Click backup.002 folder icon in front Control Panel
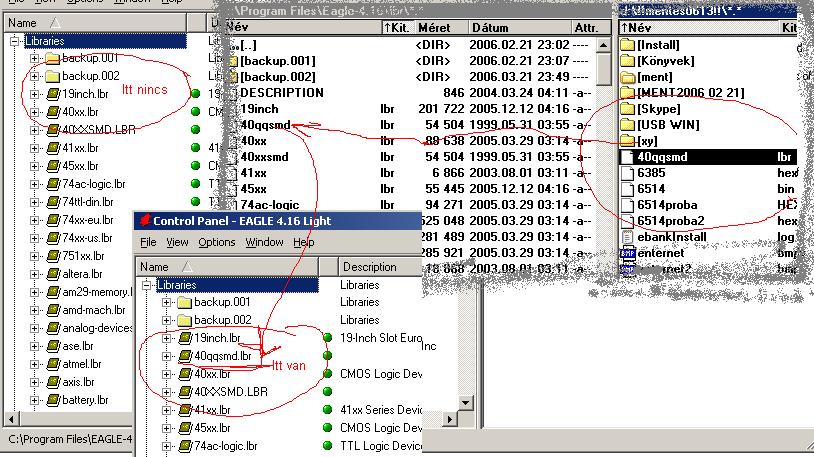The image size is (814, 457). pyautogui.click(x=184, y=320)
